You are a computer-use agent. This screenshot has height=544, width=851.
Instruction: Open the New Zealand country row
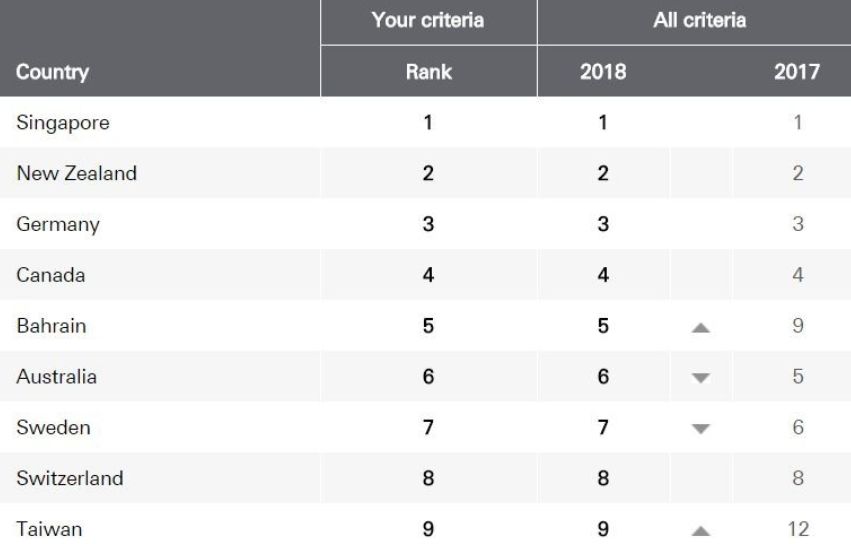point(76,174)
